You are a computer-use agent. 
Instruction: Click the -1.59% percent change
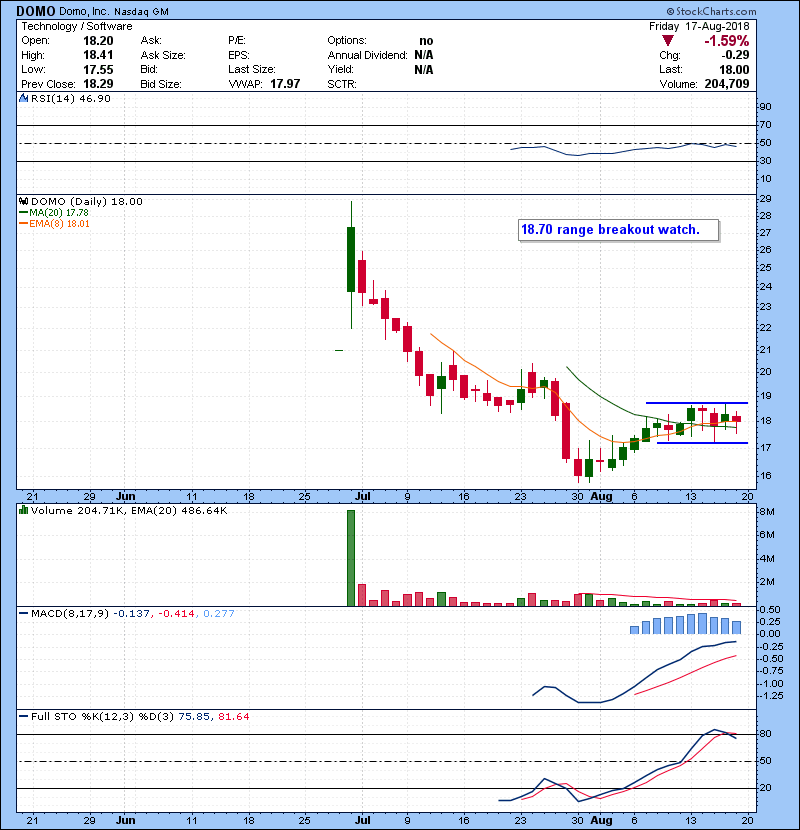tap(726, 41)
